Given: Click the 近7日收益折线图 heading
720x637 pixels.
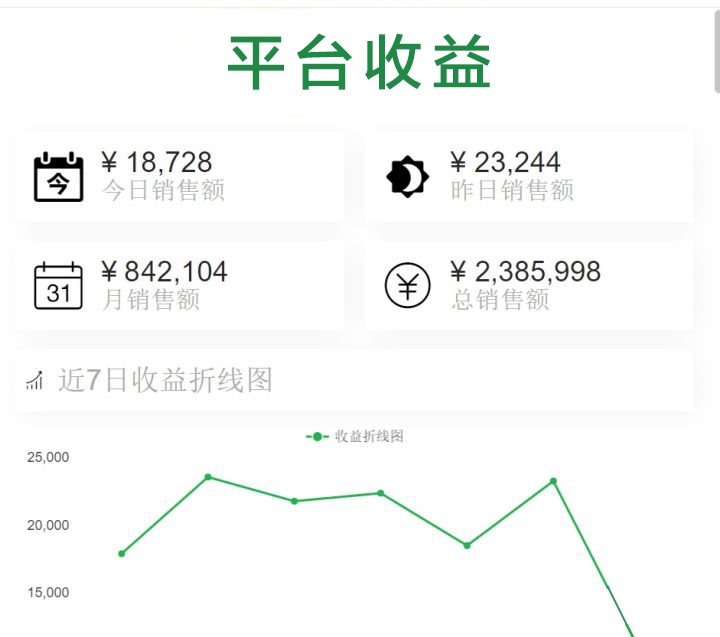Looking at the screenshot, I should pos(165,380).
